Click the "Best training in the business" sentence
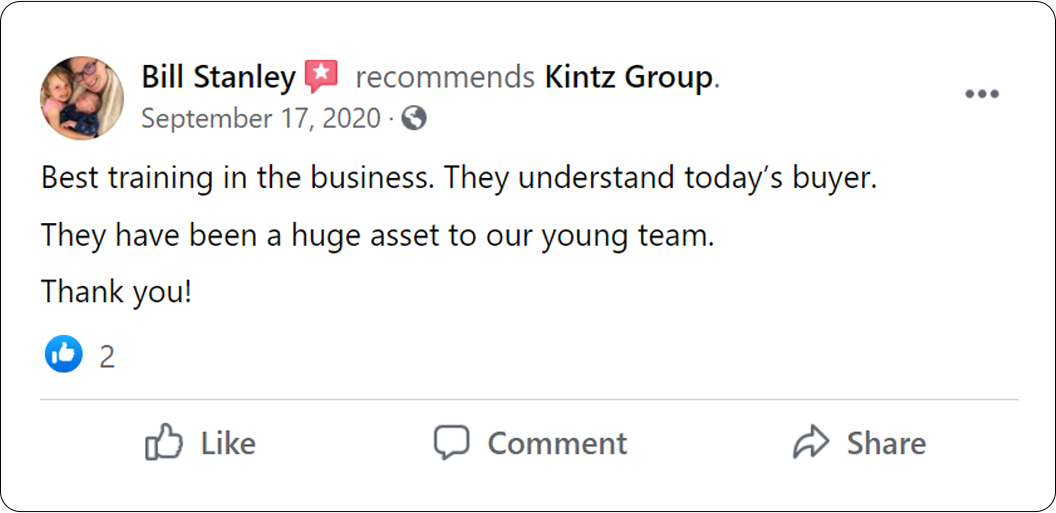This screenshot has height=513, width=1056. (238, 179)
